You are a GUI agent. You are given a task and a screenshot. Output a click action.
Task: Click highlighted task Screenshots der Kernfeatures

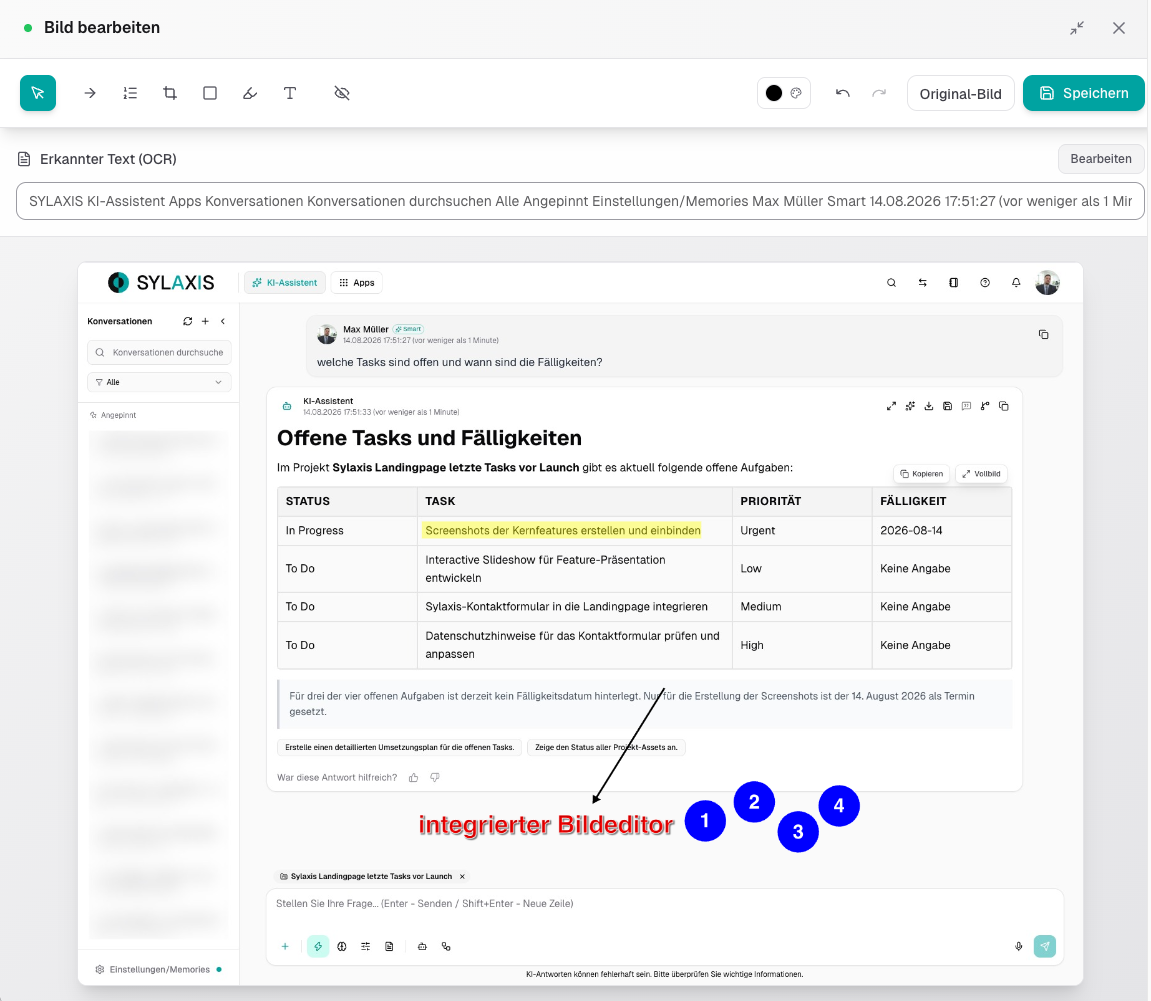(x=563, y=531)
